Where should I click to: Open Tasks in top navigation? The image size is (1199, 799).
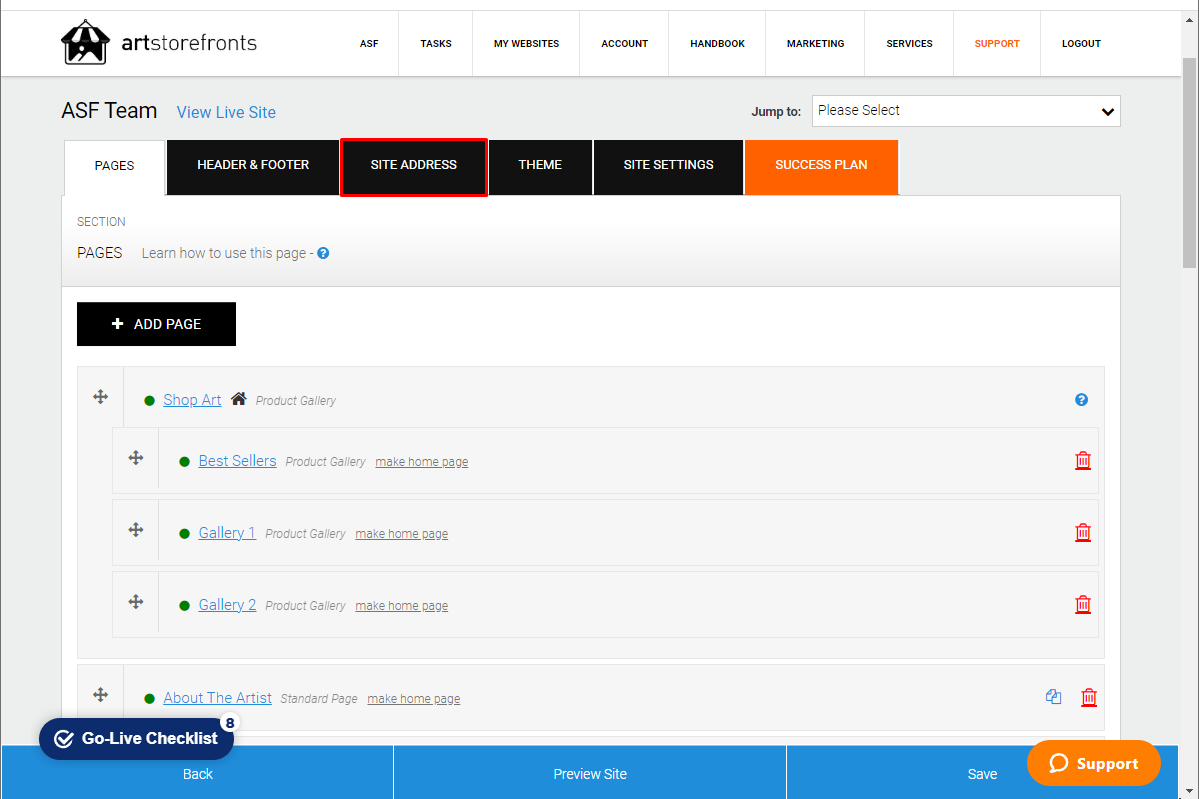[x=436, y=44]
